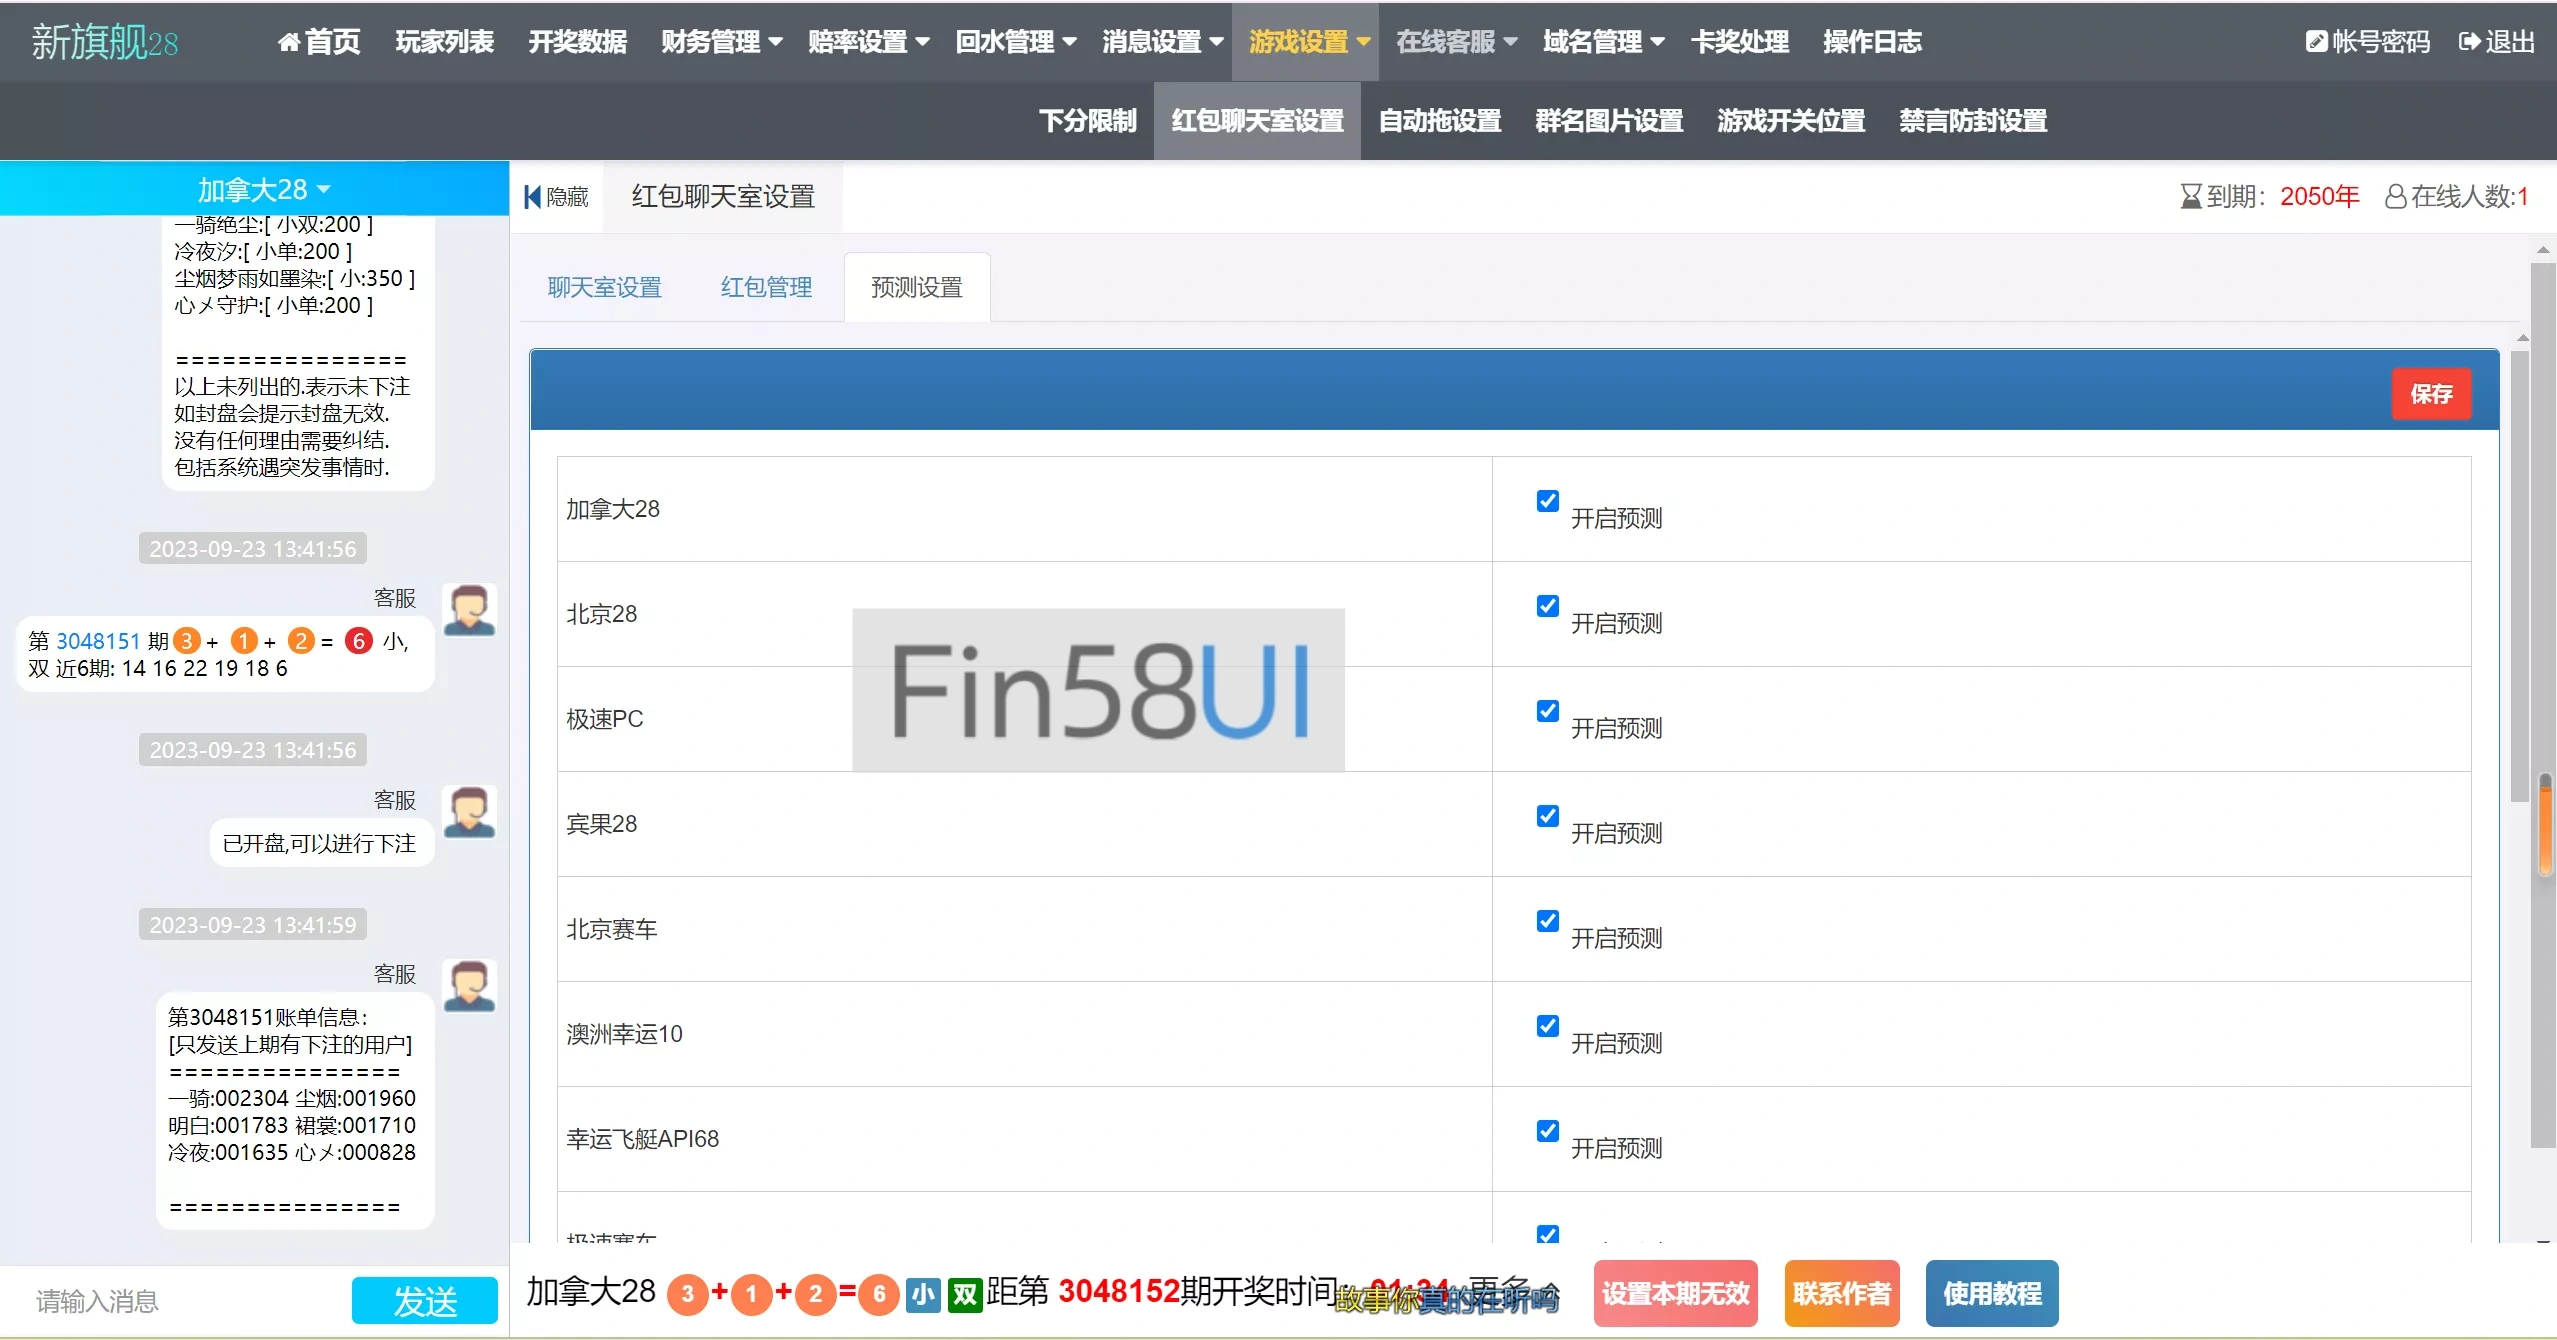
Task: Click the home icon 首页
Action: pyautogui.click(x=289, y=42)
